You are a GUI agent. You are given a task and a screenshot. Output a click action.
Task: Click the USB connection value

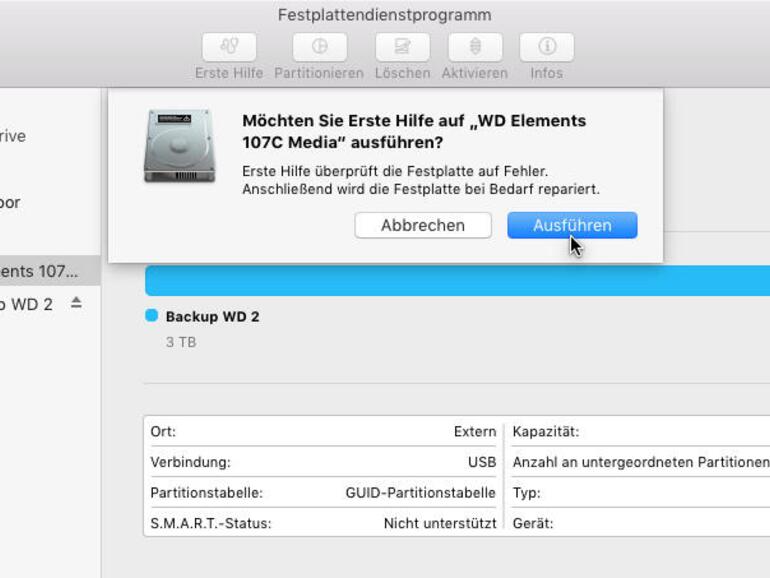coord(482,462)
